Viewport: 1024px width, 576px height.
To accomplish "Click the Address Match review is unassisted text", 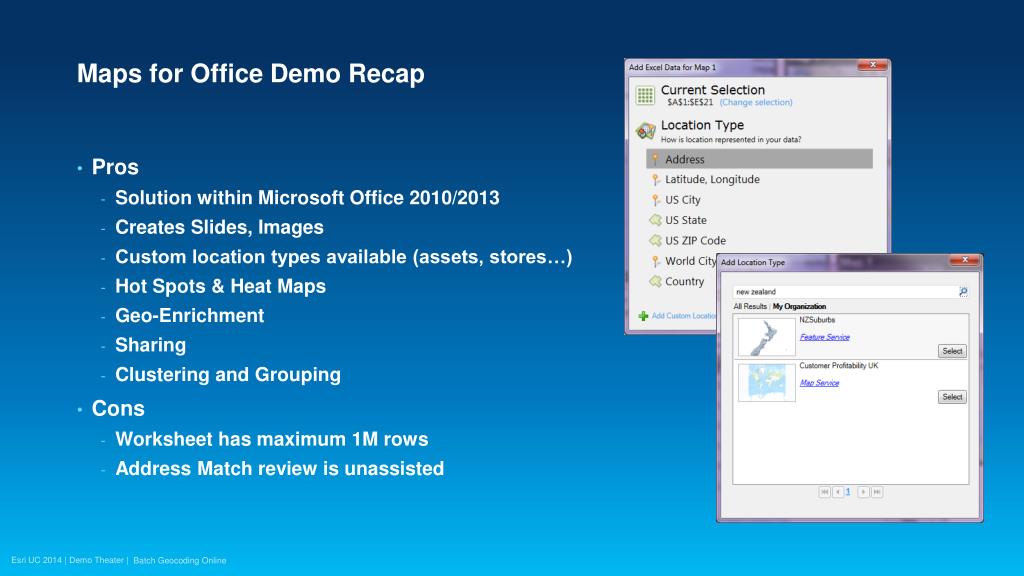I will [280, 468].
